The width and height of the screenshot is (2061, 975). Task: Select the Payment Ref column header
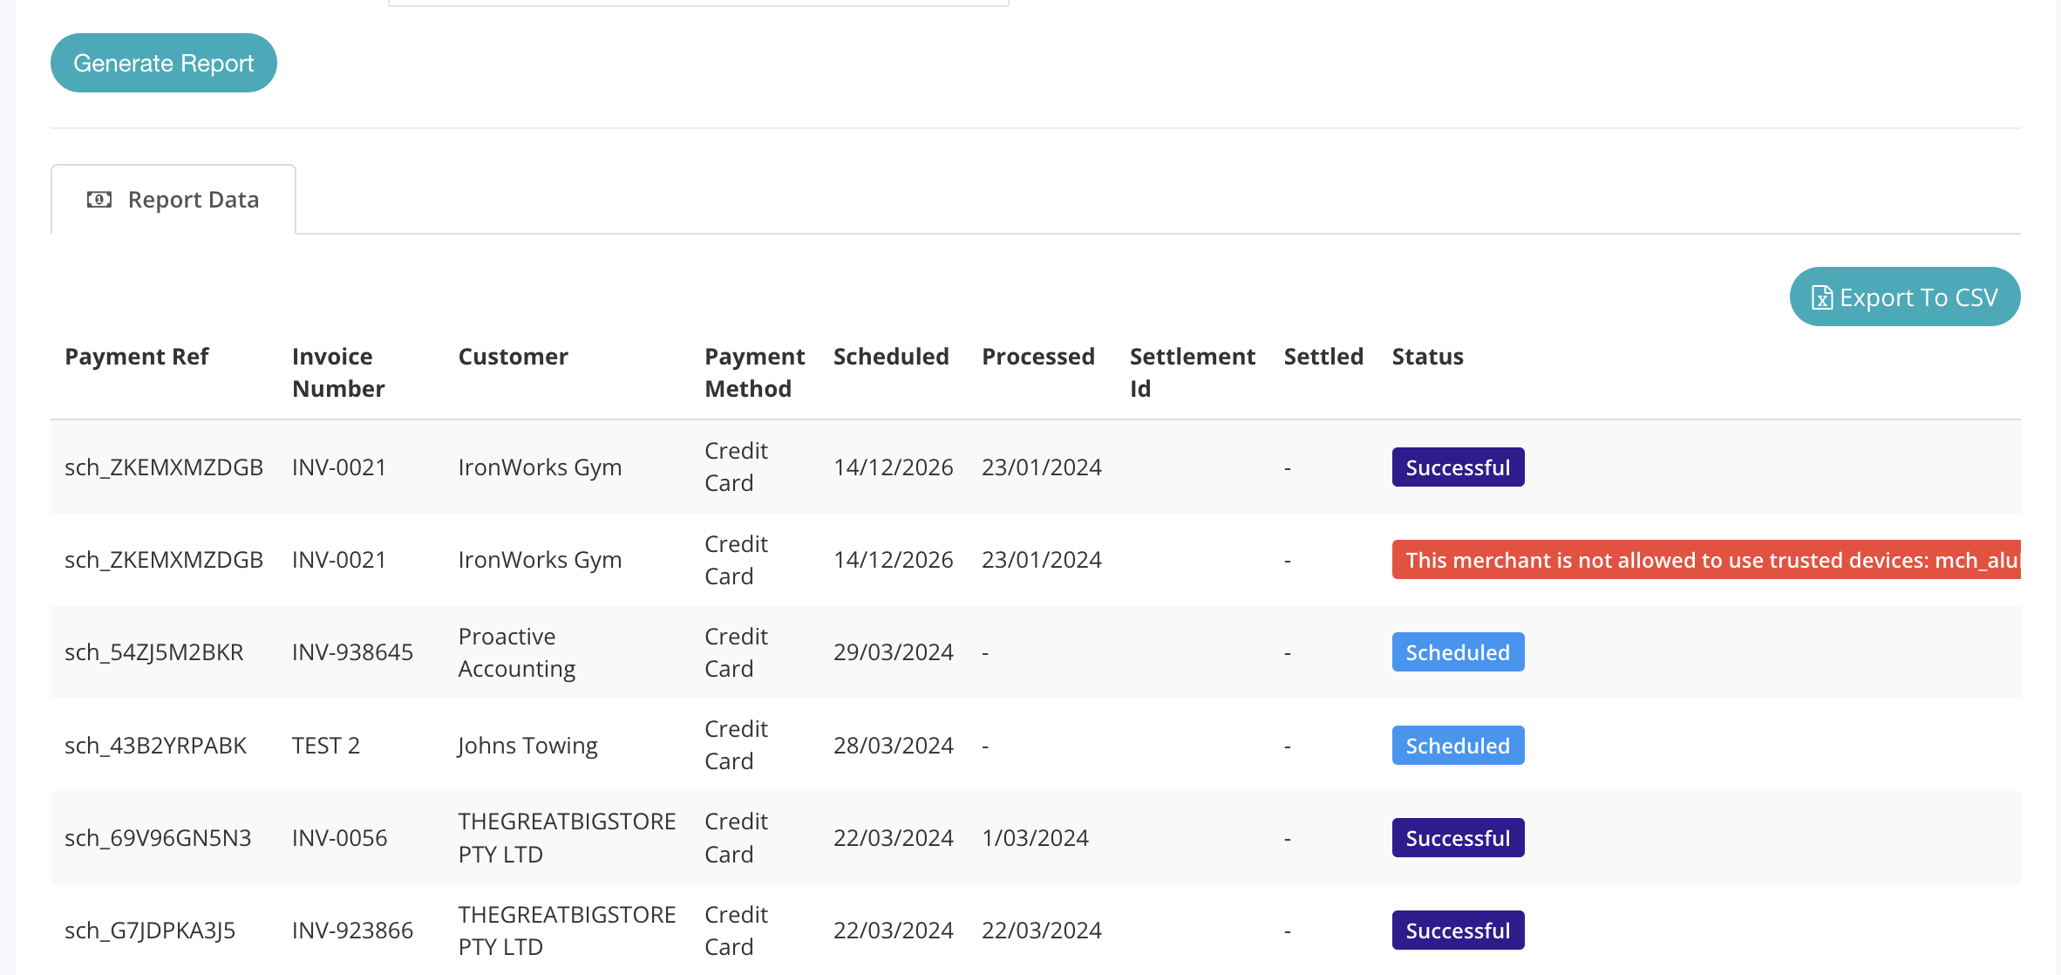click(x=137, y=356)
